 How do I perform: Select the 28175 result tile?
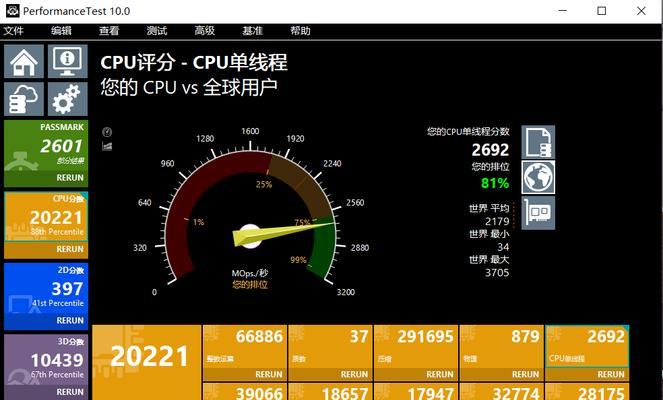coord(587,392)
